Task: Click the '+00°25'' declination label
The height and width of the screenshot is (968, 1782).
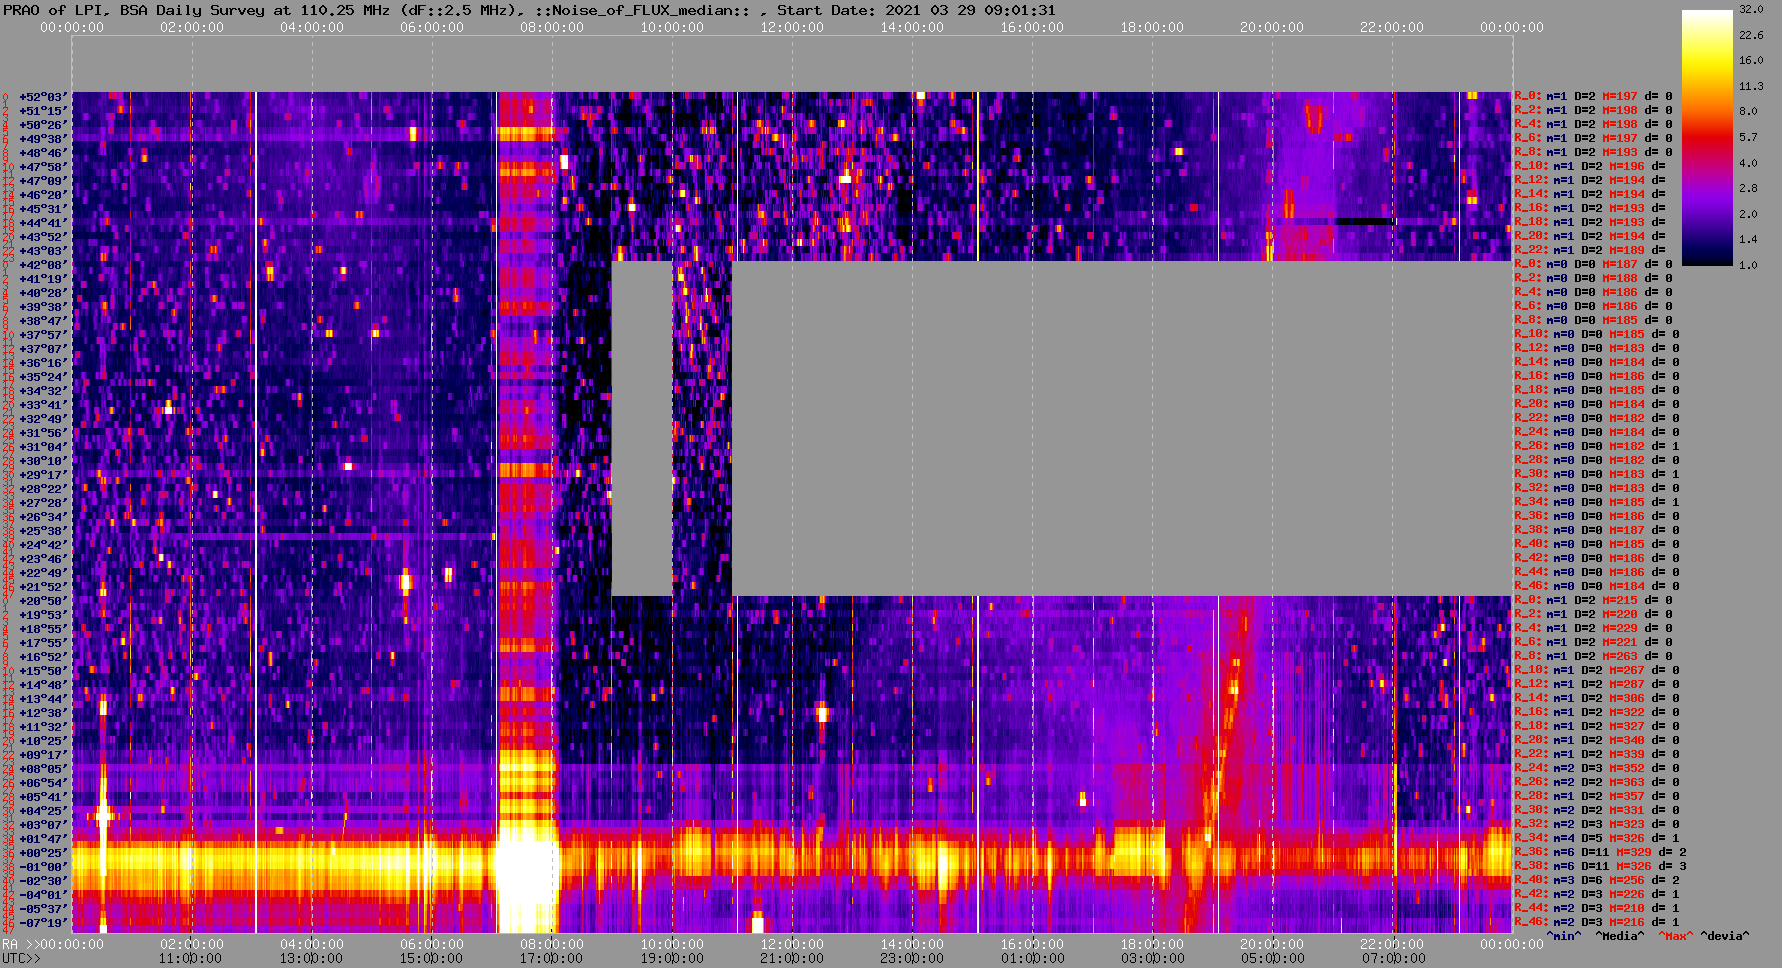Action: [43, 853]
